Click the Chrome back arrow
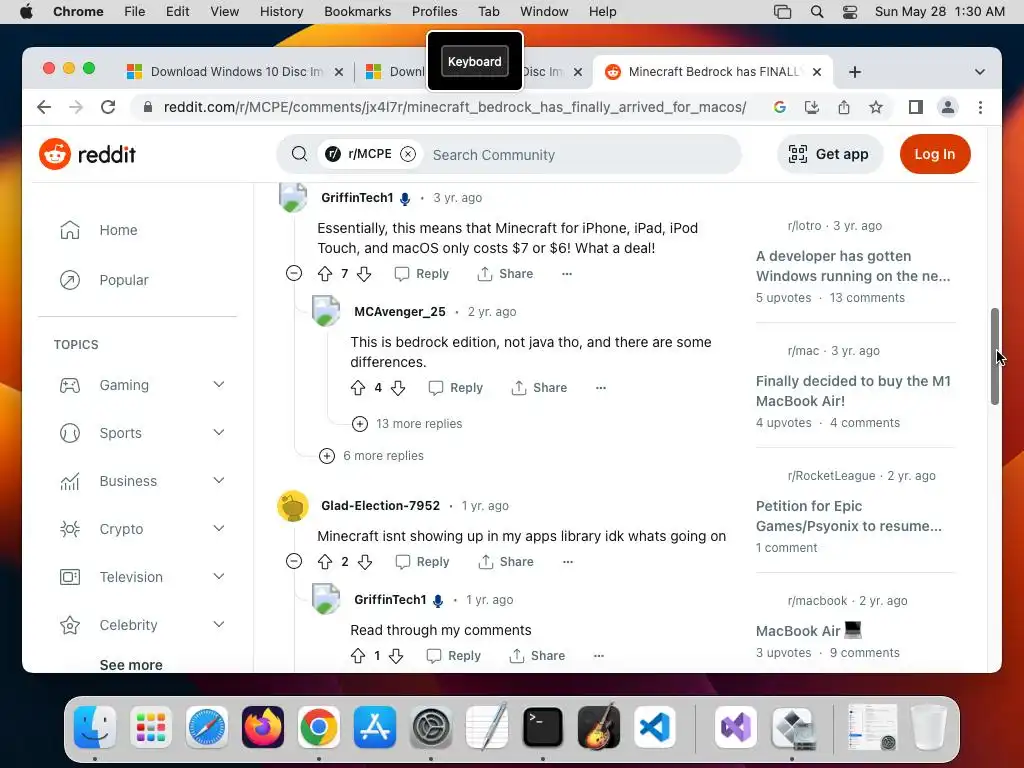The height and width of the screenshot is (768, 1024). pyautogui.click(x=44, y=107)
